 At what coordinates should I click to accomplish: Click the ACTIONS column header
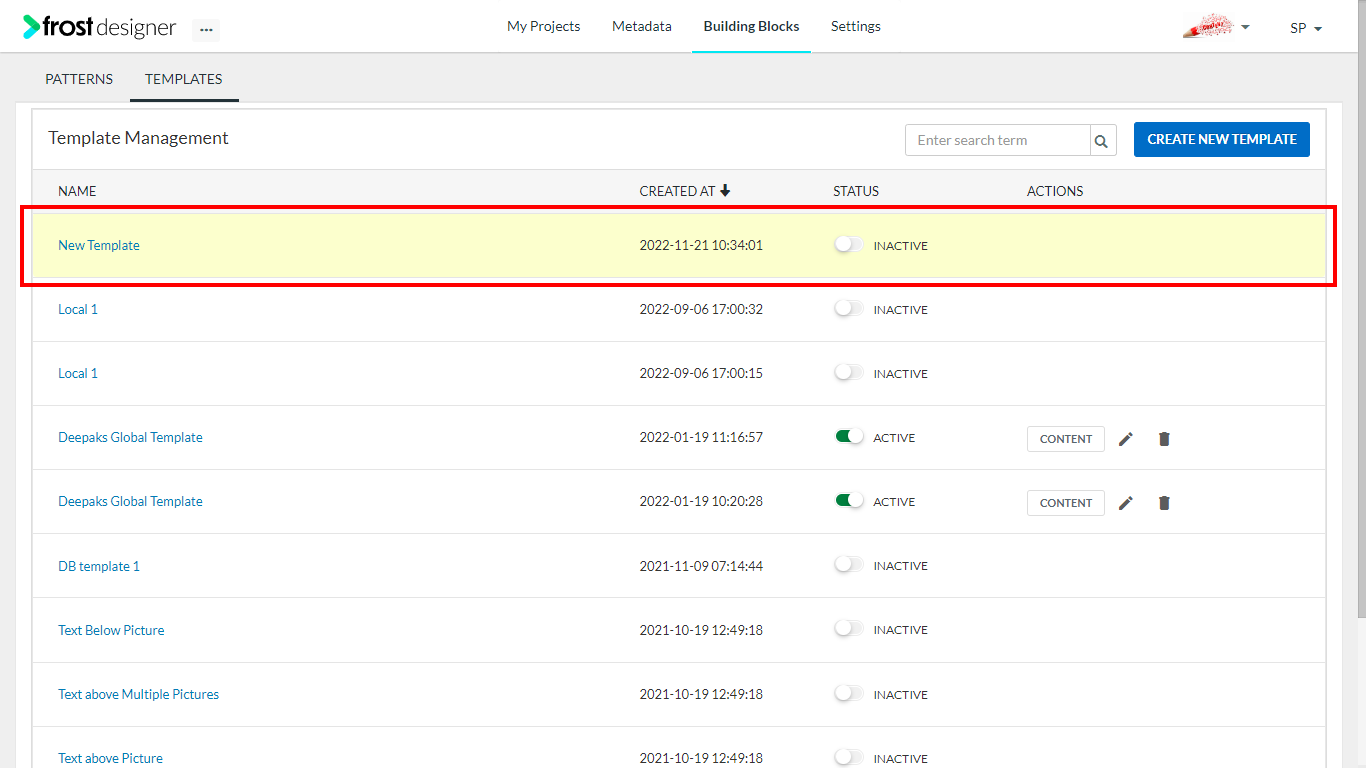click(x=1055, y=191)
